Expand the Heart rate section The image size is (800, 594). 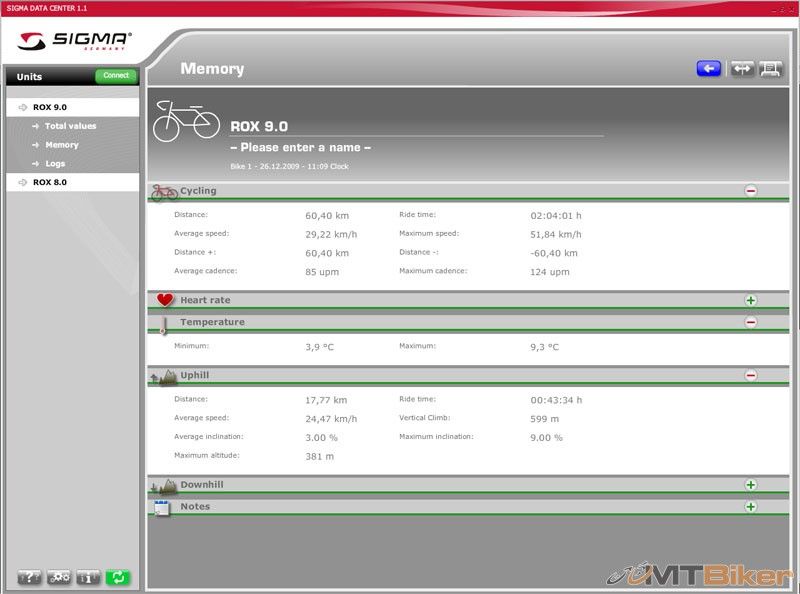(750, 300)
